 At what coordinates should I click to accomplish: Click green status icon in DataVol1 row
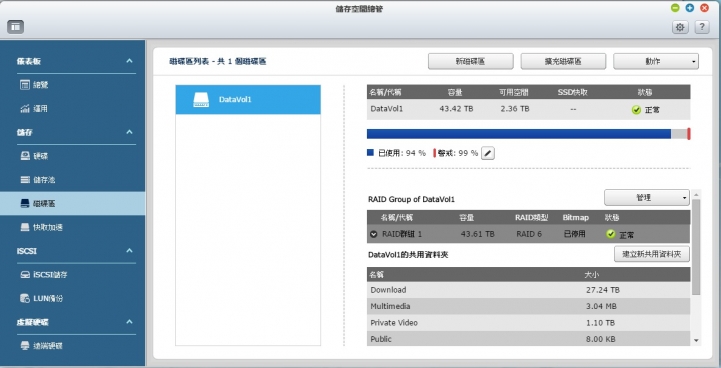tap(636, 109)
